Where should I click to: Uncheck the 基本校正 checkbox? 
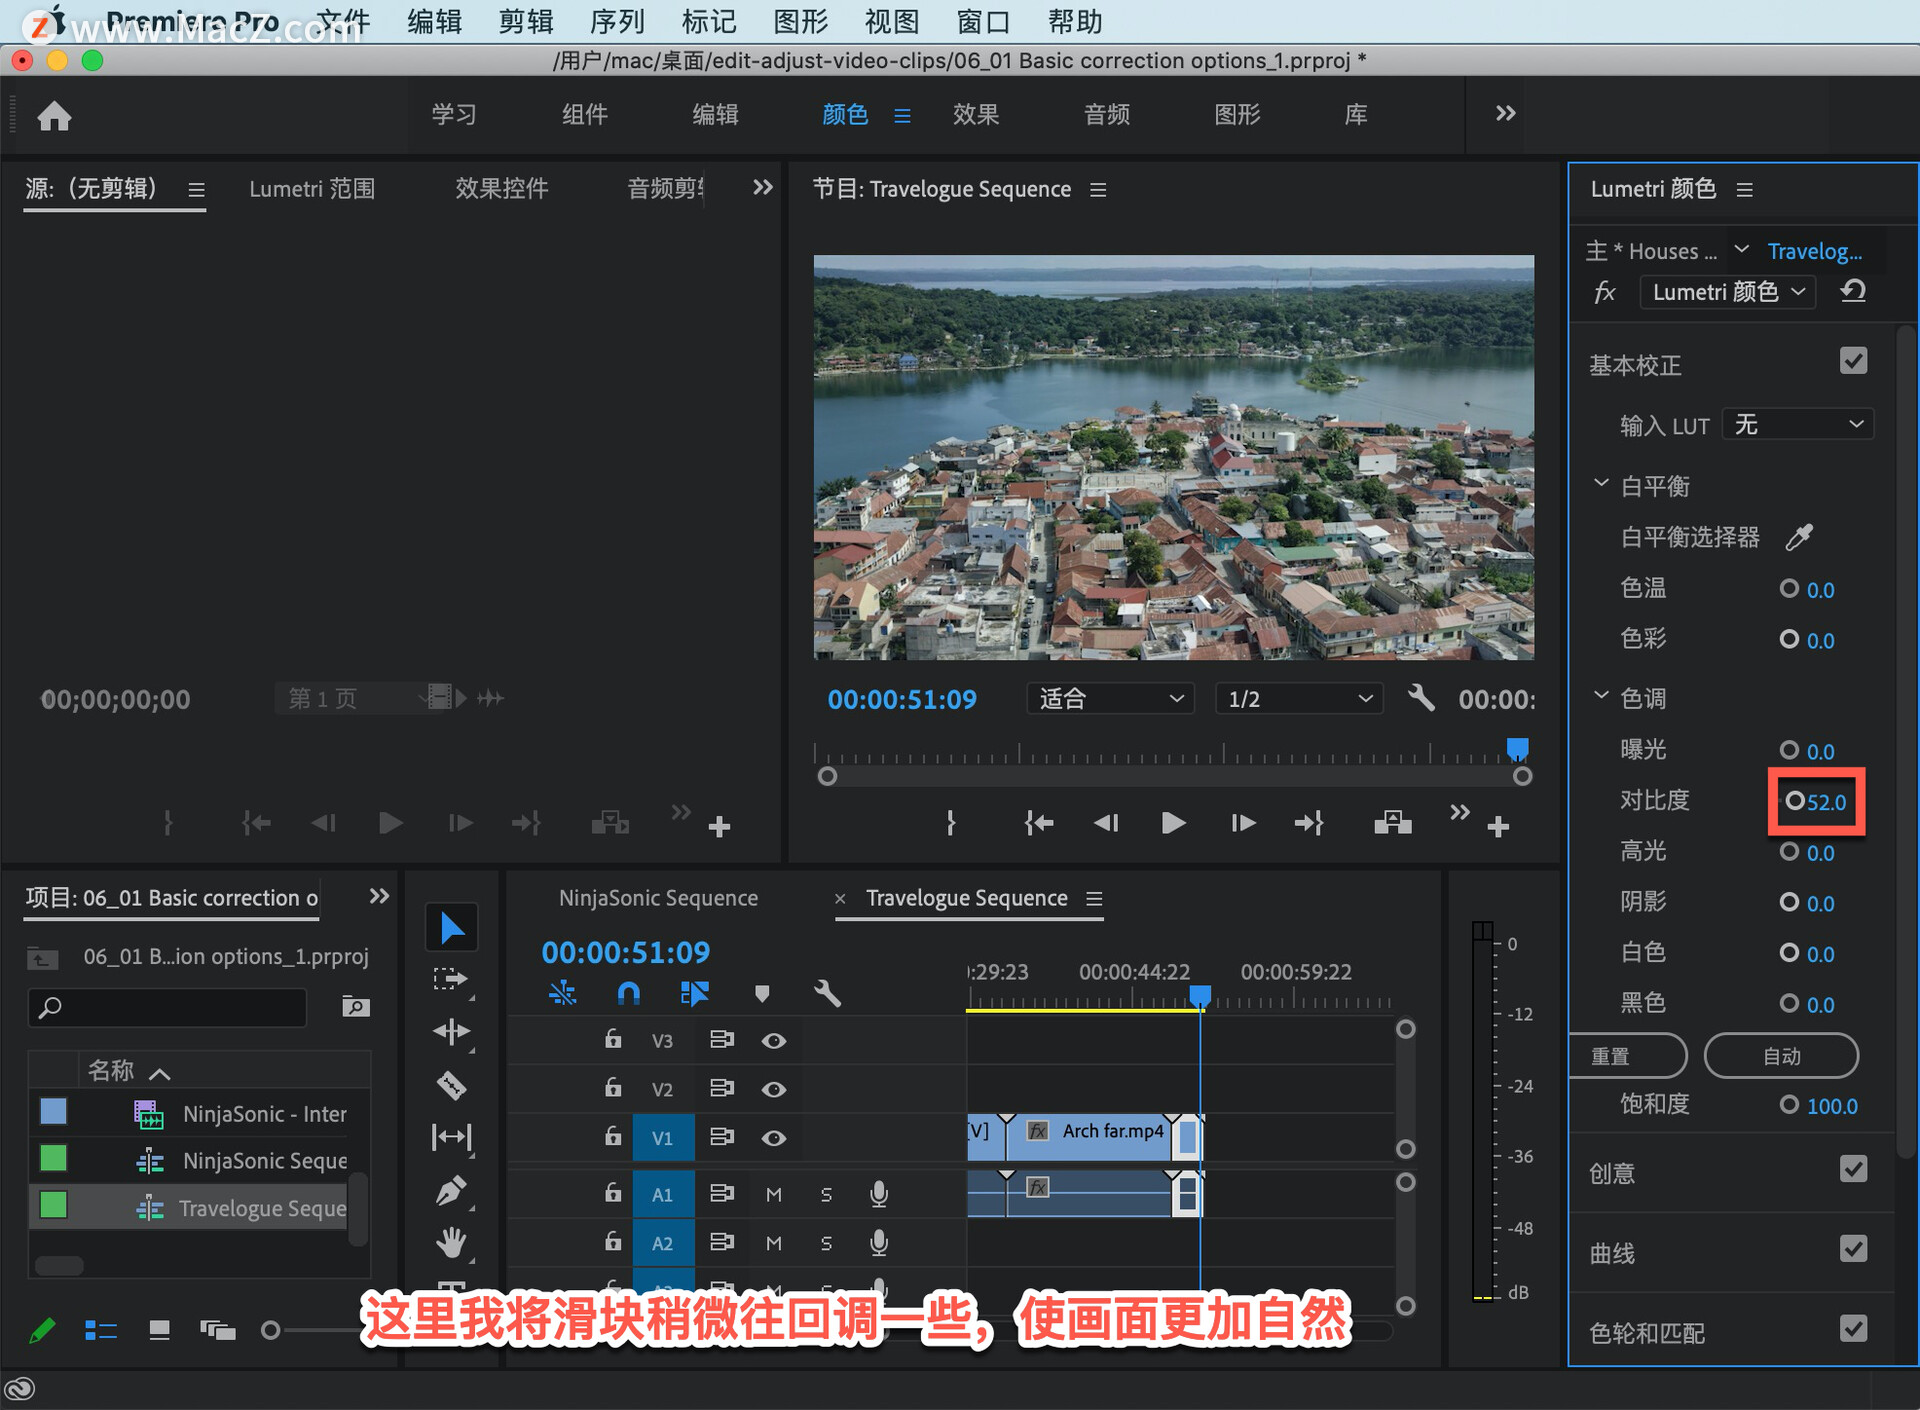[1853, 362]
